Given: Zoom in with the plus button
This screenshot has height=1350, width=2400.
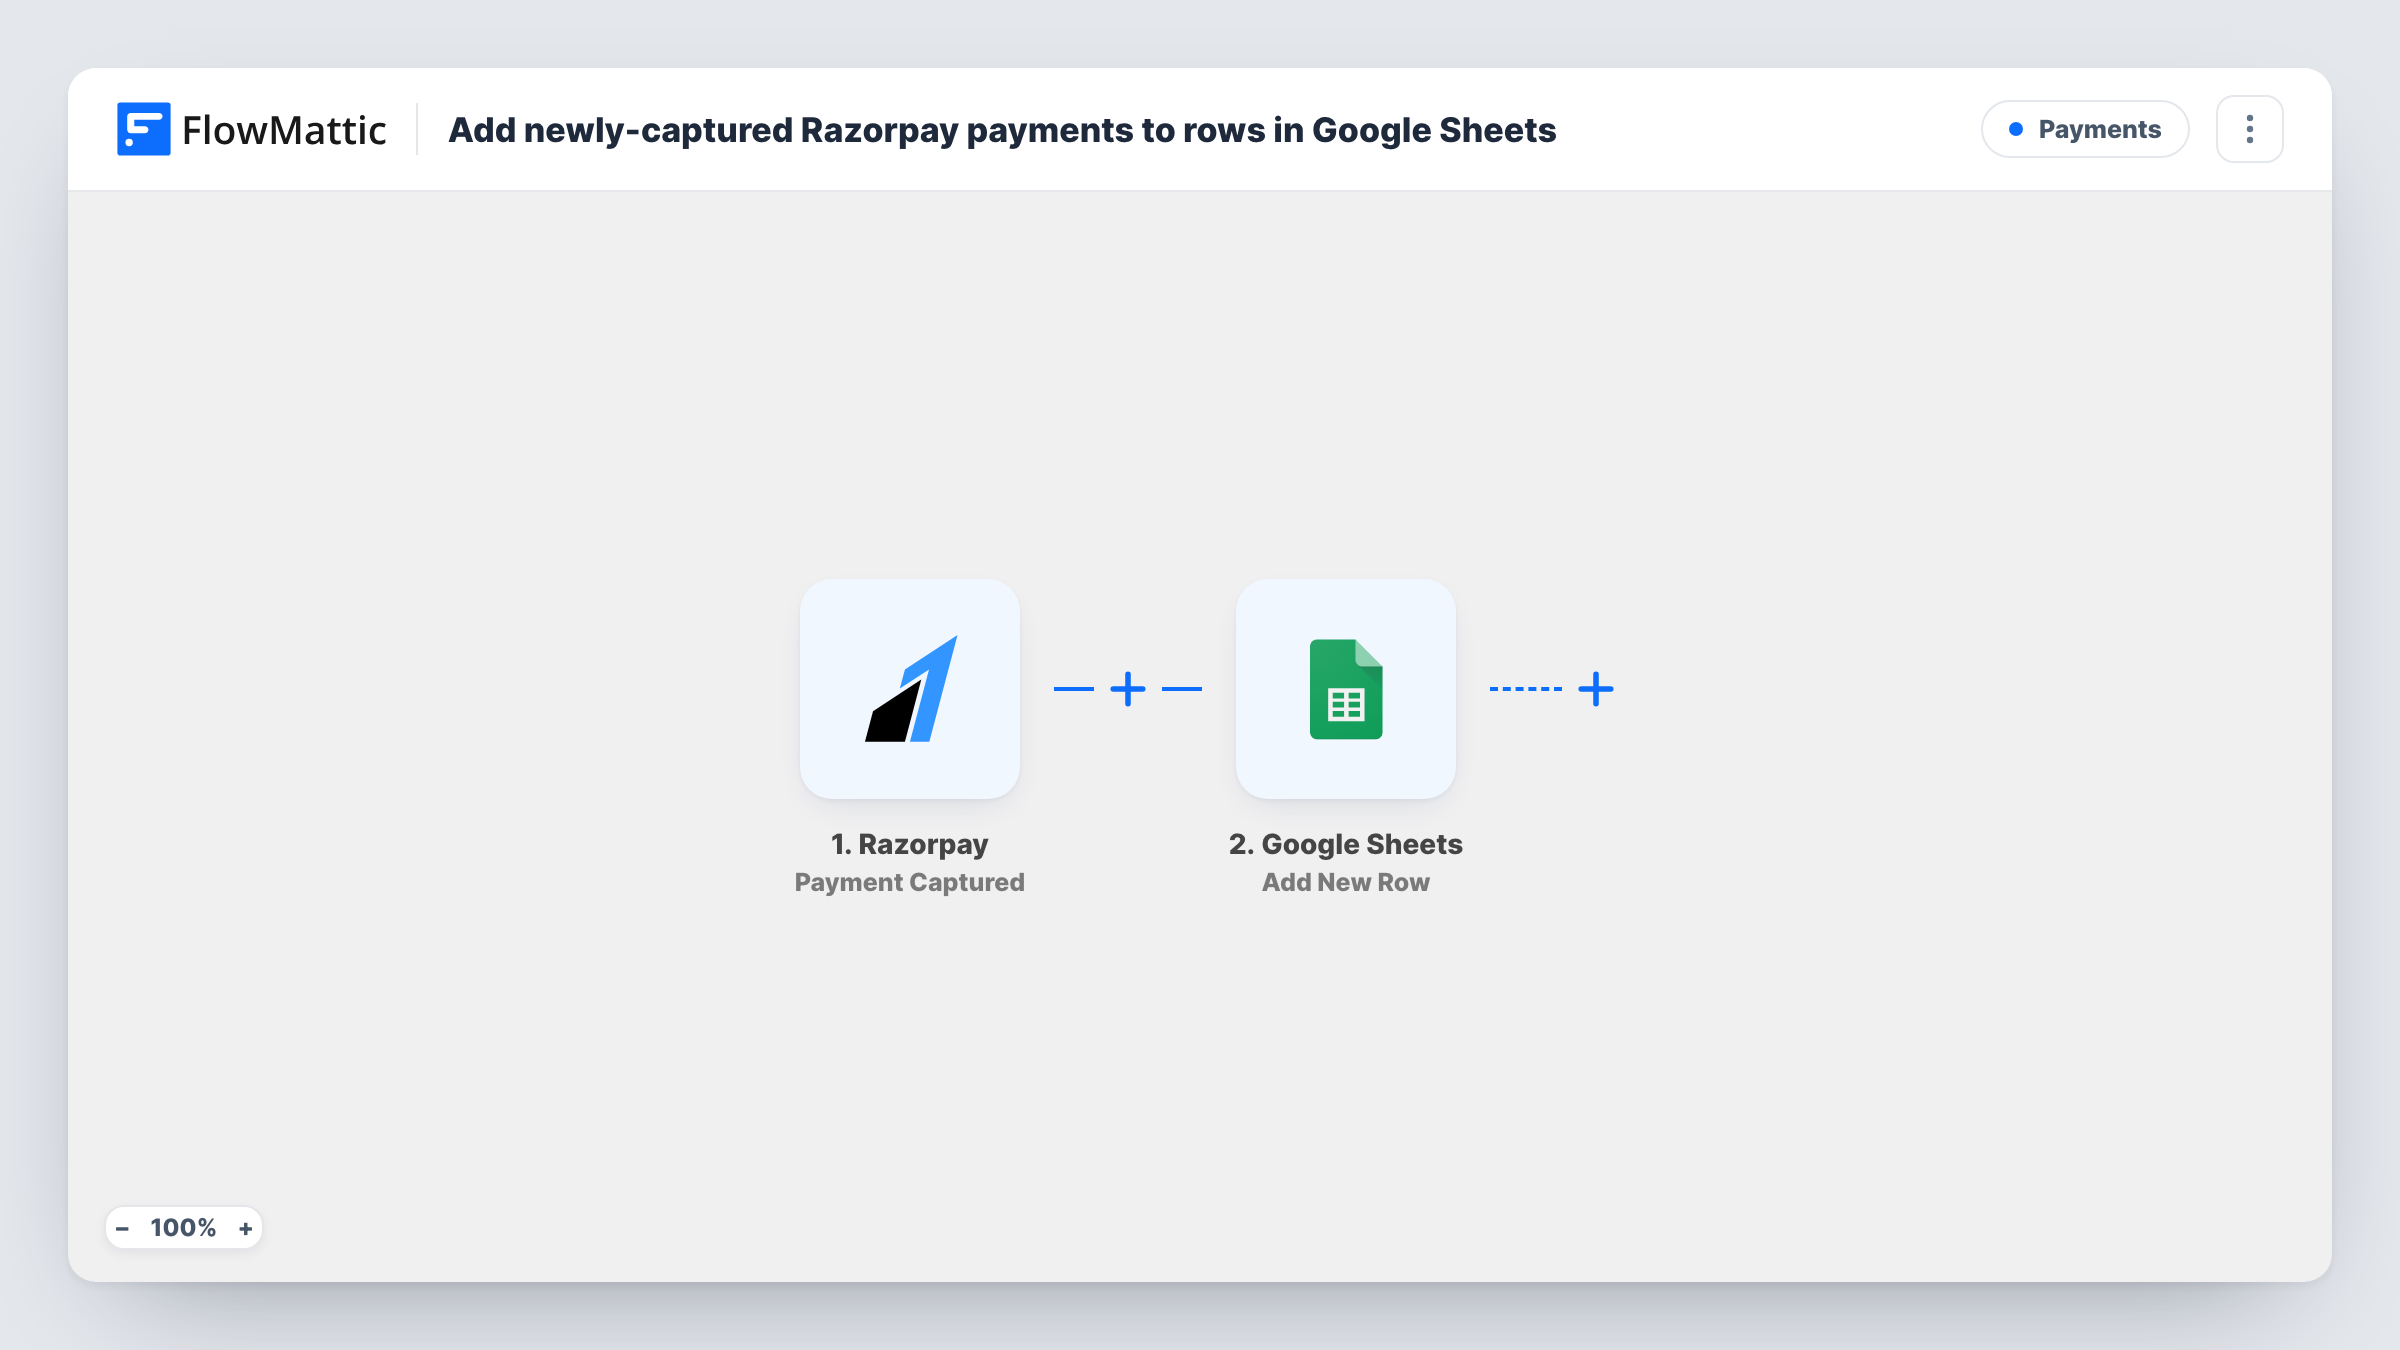Looking at the screenshot, I should pos(245,1228).
